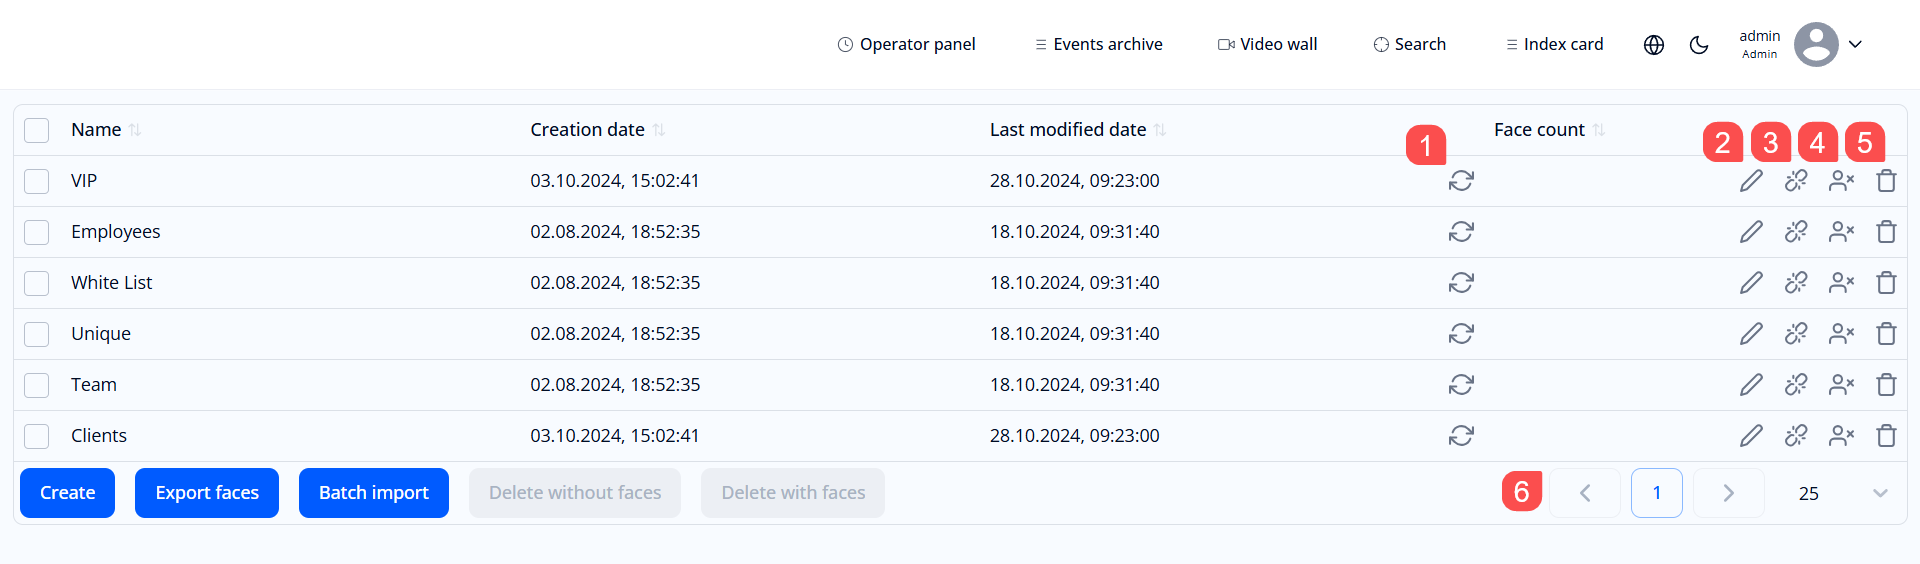
Task: Remove faces from Unique list
Action: (x=1841, y=334)
